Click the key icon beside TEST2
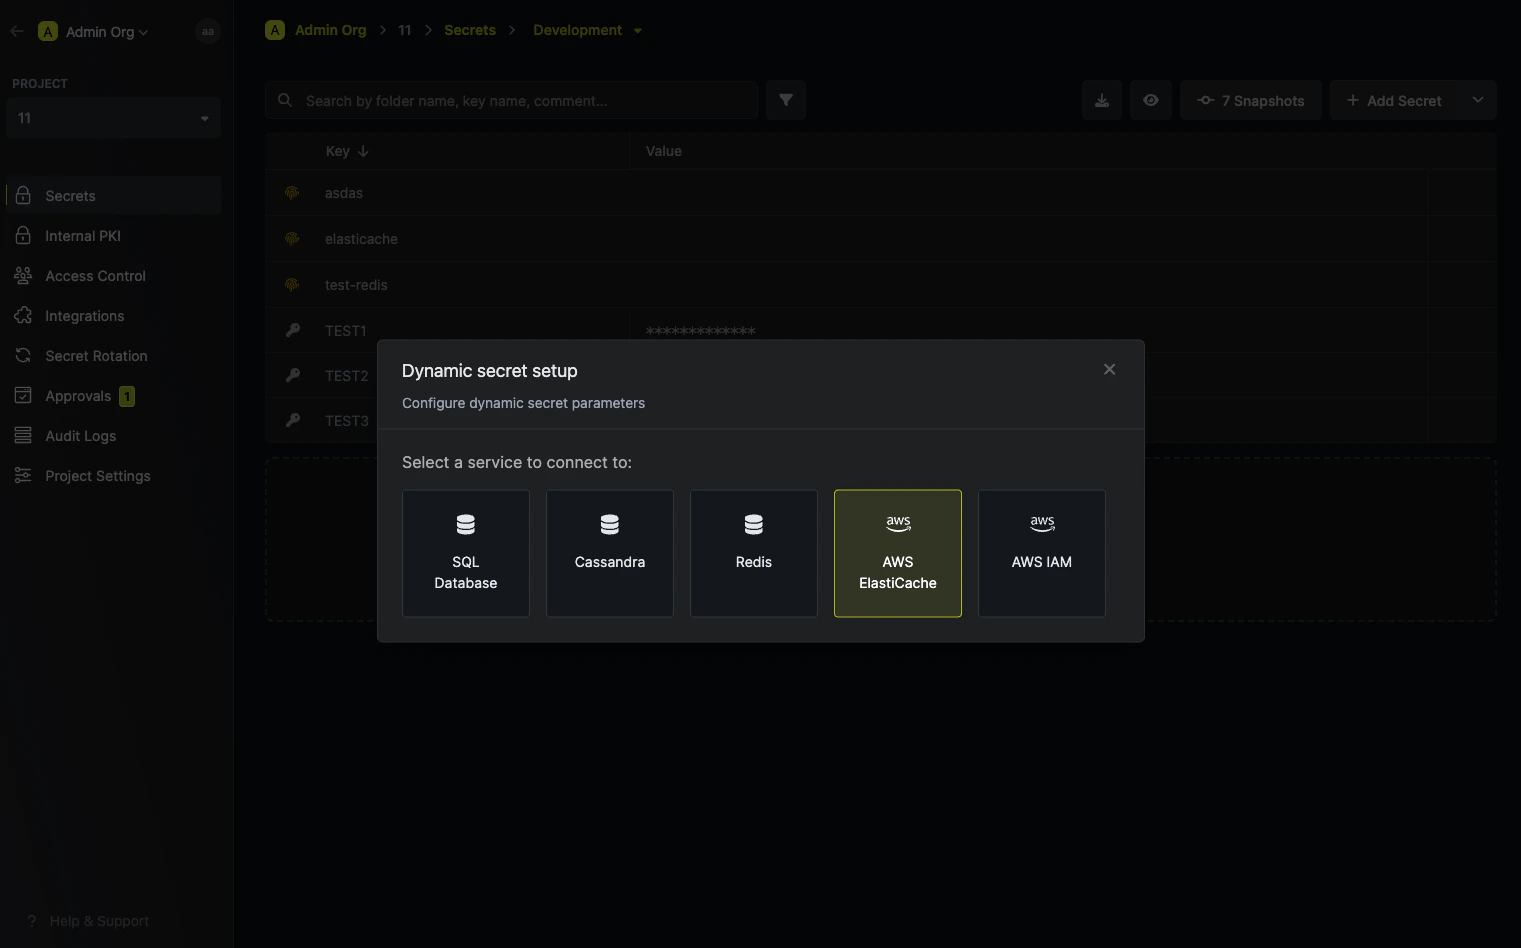1521x948 pixels. tap(293, 375)
